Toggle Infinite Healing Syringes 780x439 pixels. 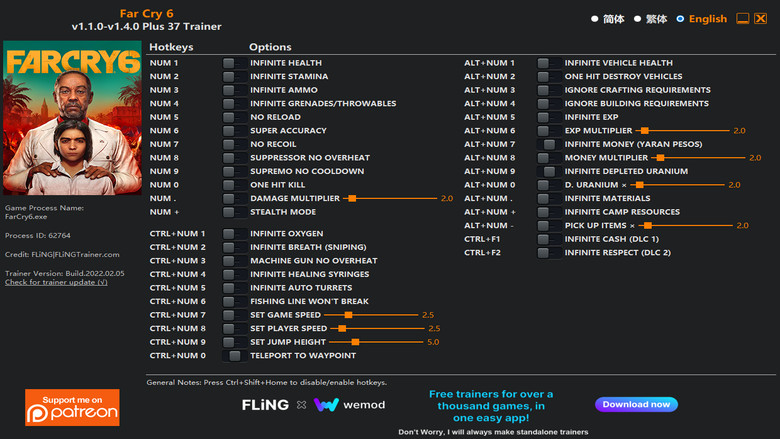pyautogui.click(x=234, y=274)
